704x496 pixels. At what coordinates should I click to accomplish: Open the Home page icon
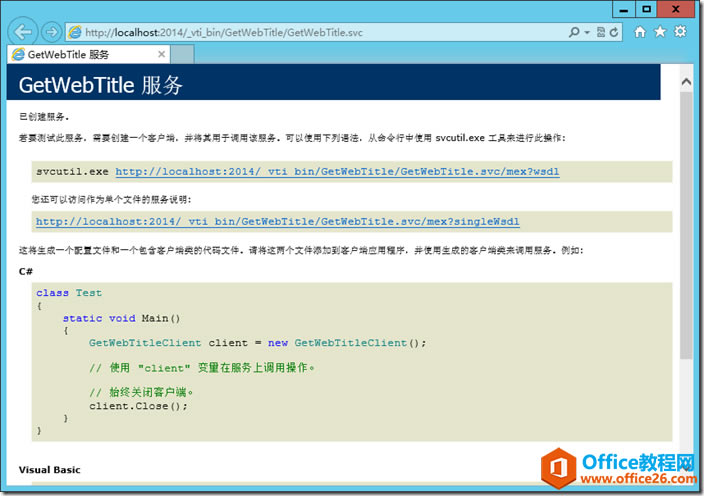(x=640, y=32)
